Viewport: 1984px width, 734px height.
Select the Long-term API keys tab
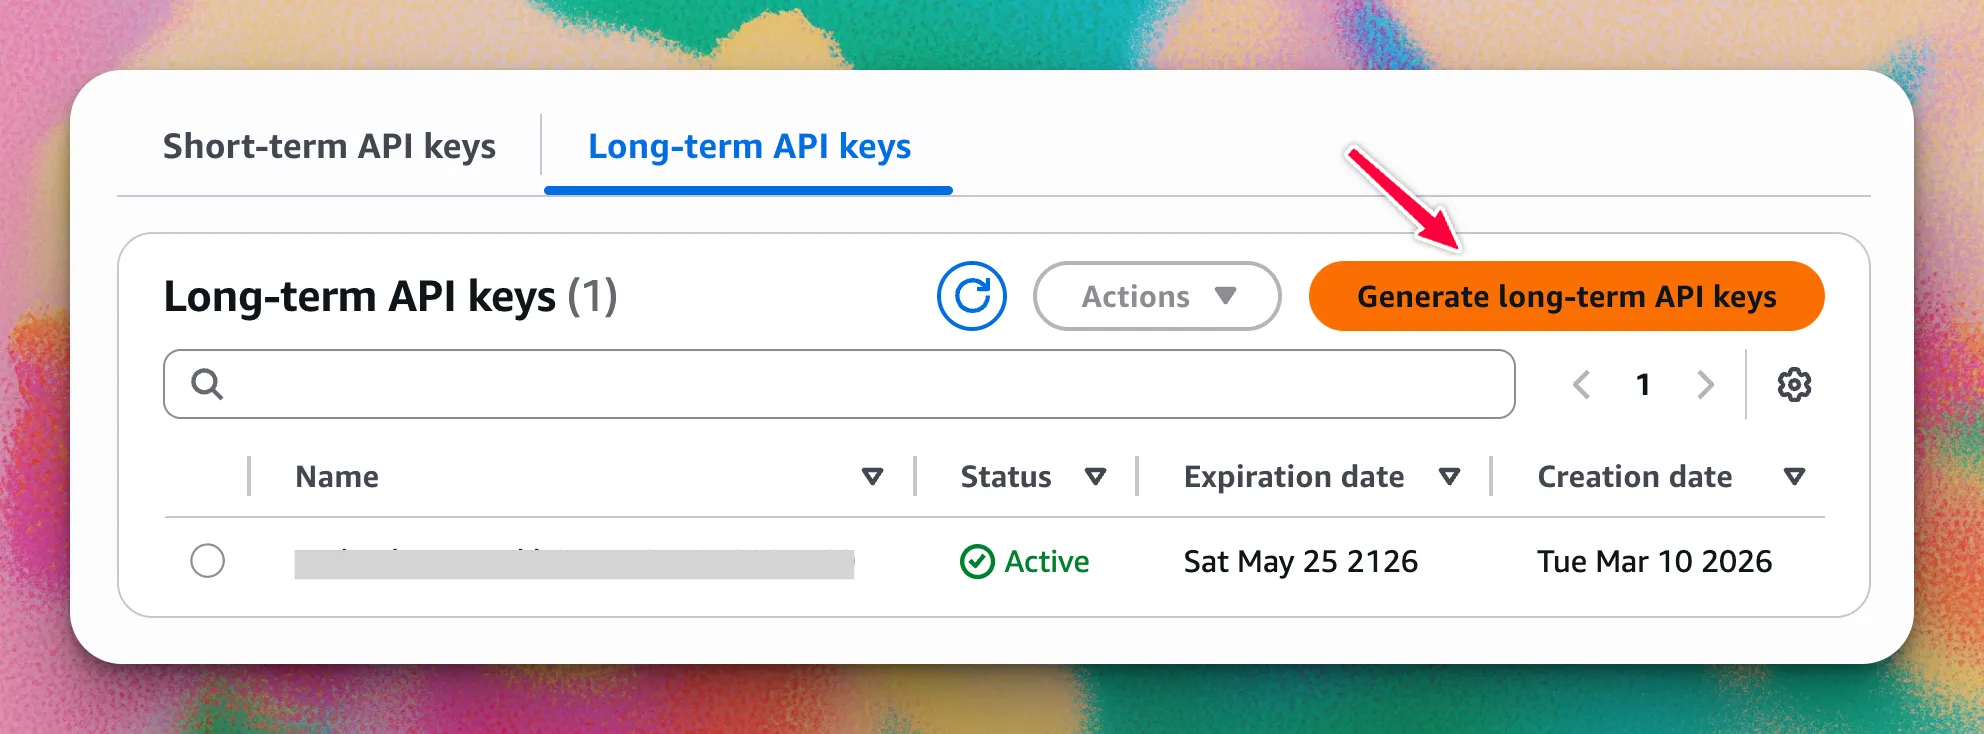tap(749, 146)
